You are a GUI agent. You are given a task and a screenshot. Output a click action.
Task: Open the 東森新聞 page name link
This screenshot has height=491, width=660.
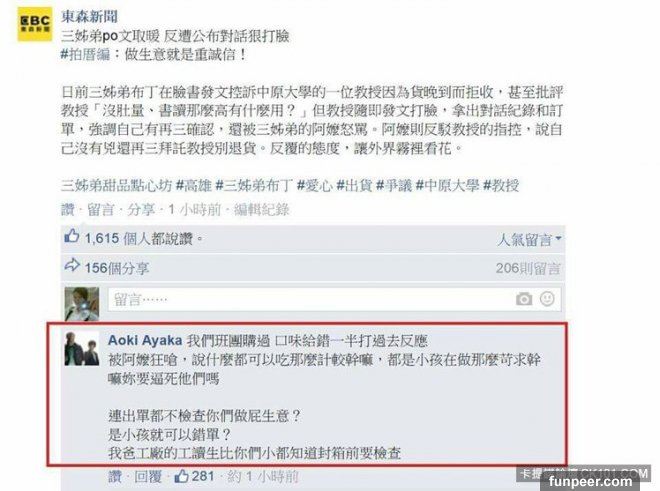coord(89,16)
